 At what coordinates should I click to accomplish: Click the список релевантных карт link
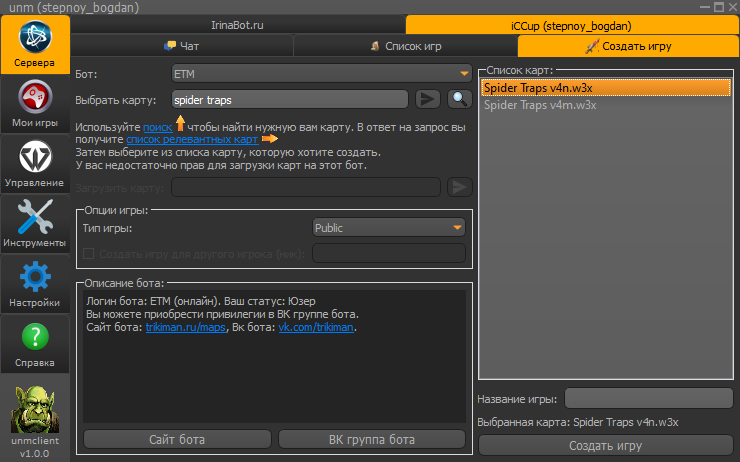point(192,140)
